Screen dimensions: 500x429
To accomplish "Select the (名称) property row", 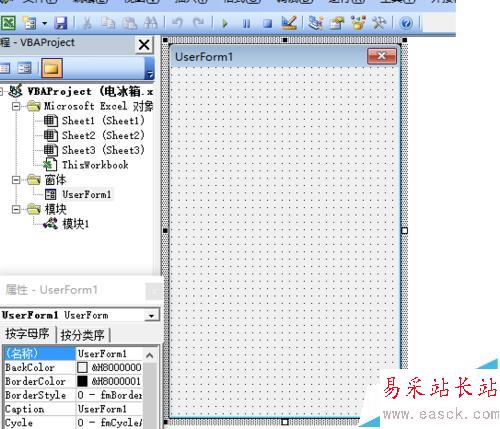I will coord(39,353).
